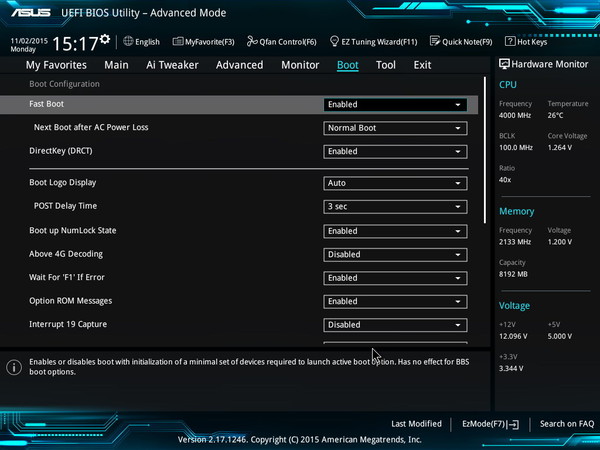Screen dimensions: 600x450
Task: Click the Quick Note notepad icon
Action: click(x=435, y=41)
